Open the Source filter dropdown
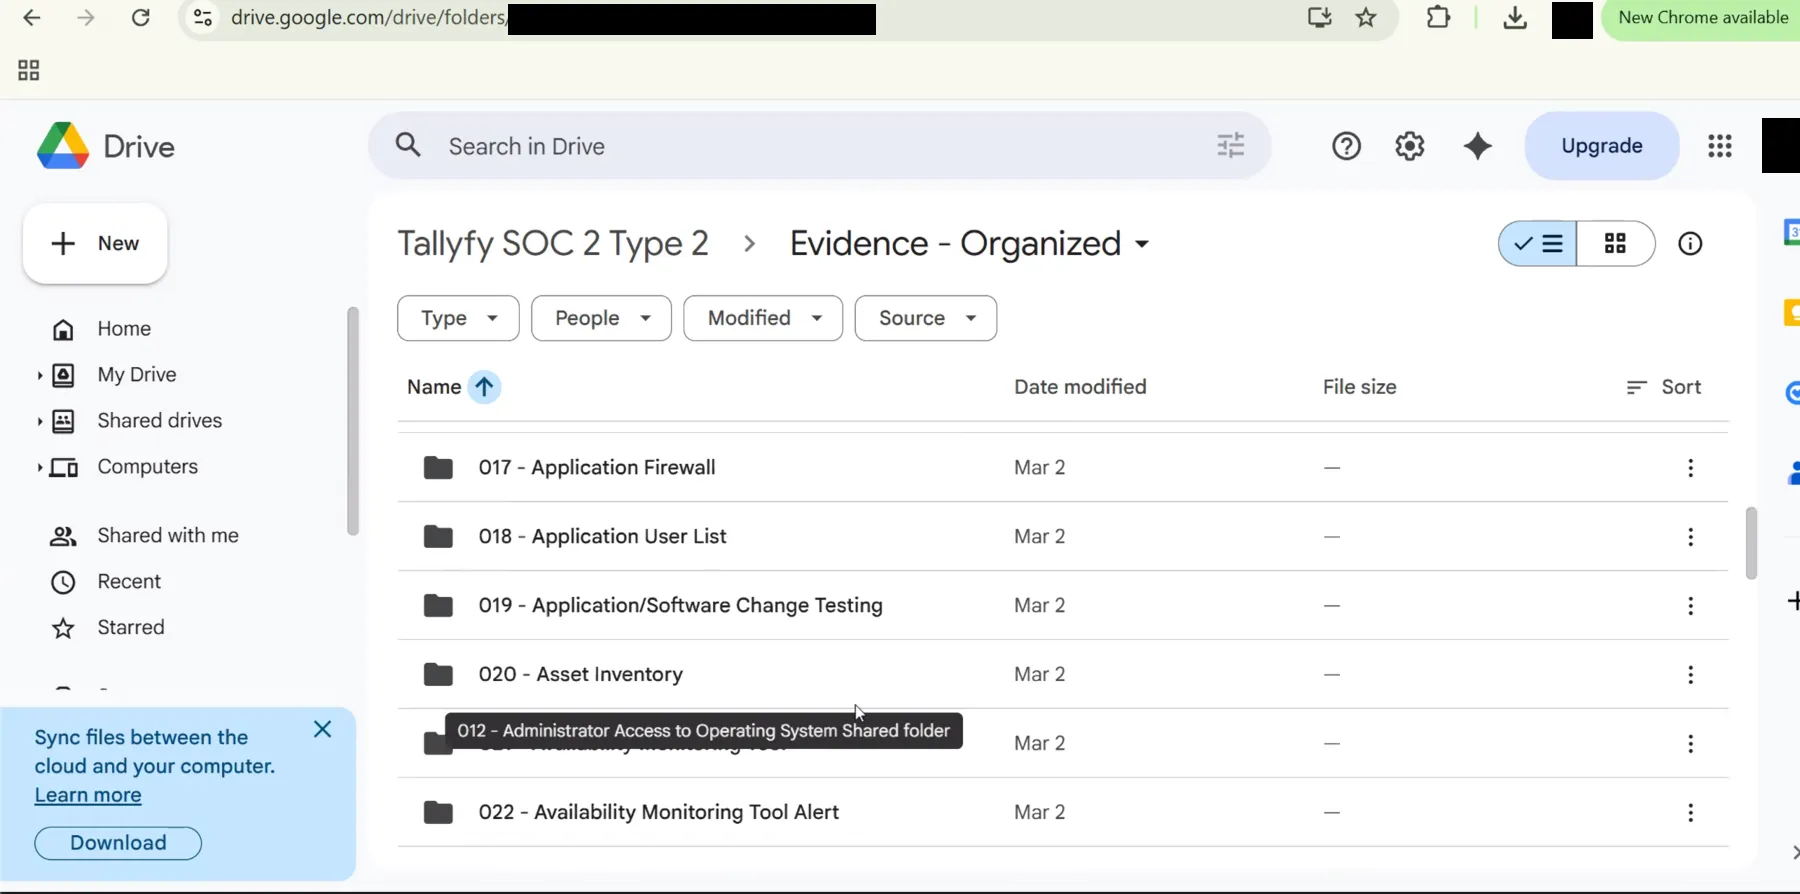 926,318
